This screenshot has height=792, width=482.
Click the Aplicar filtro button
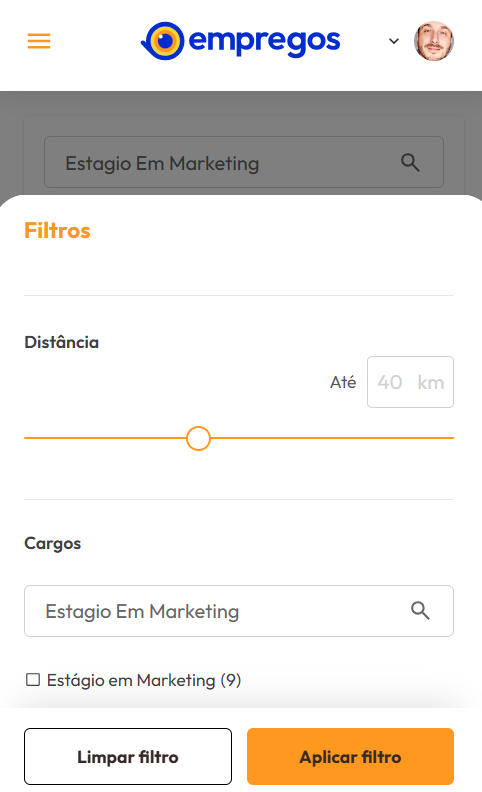pyautogui.click(x=351, y=757)
